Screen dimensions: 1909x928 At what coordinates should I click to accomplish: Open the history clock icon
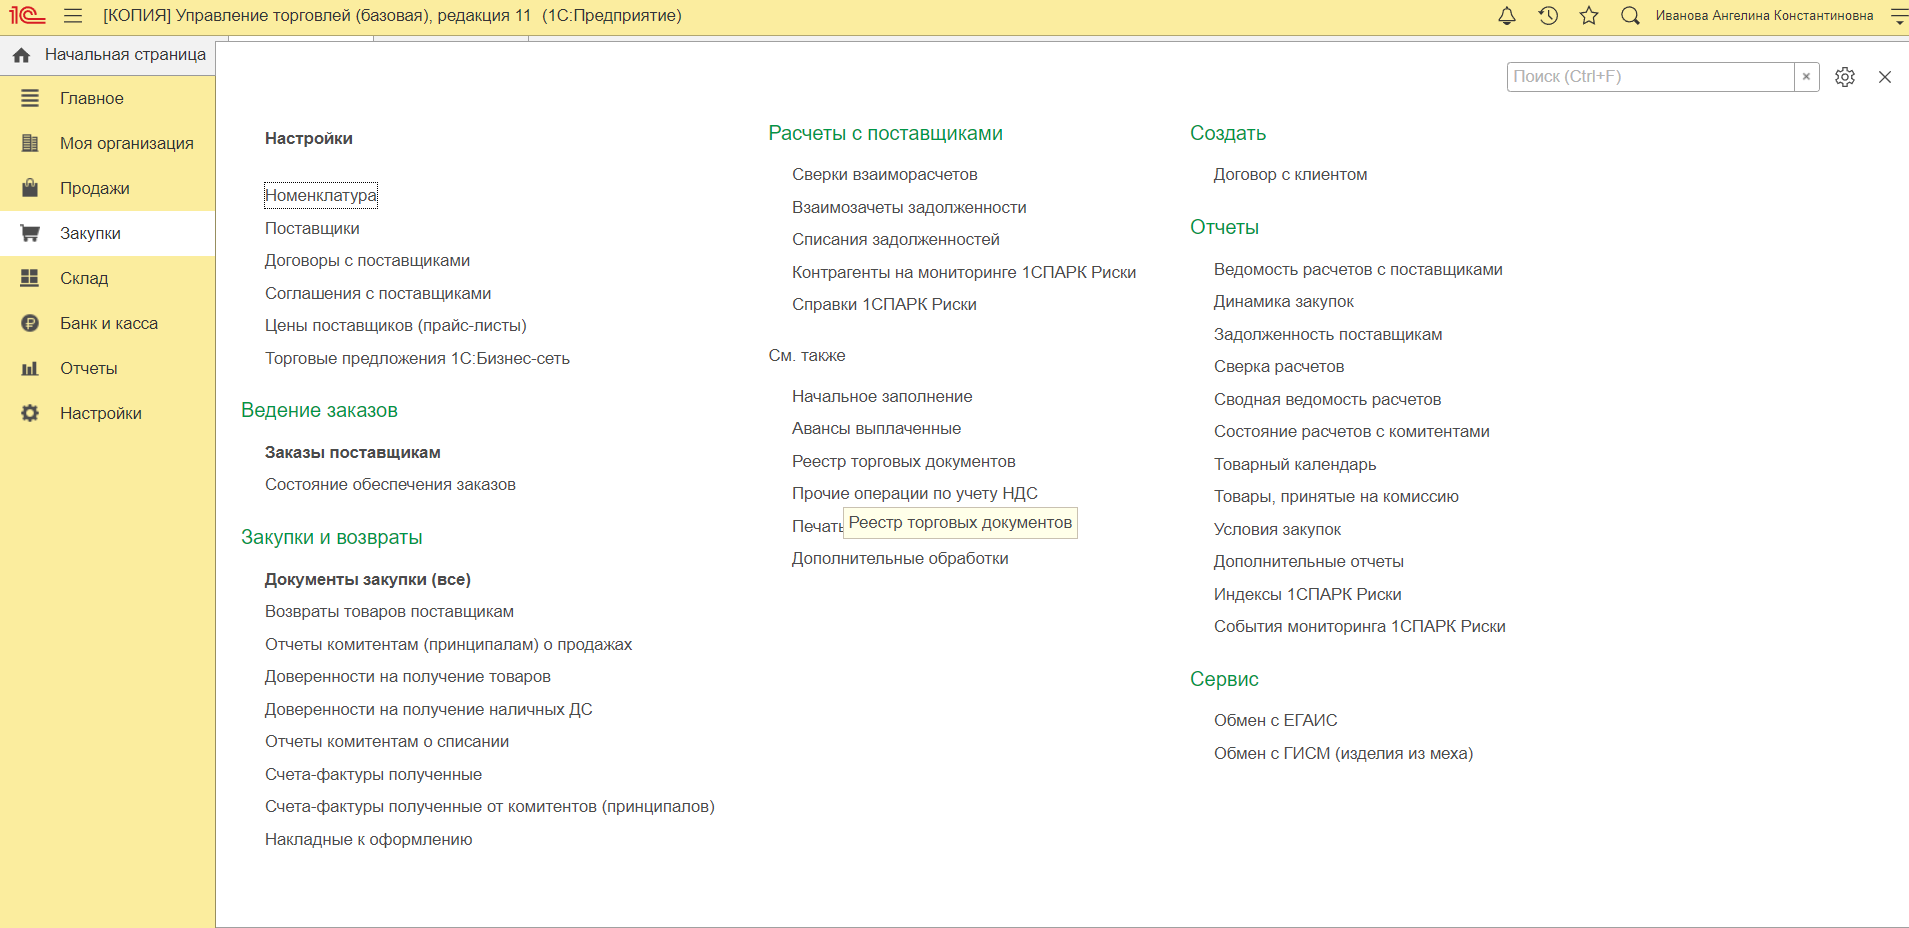tap(1548, 16)
